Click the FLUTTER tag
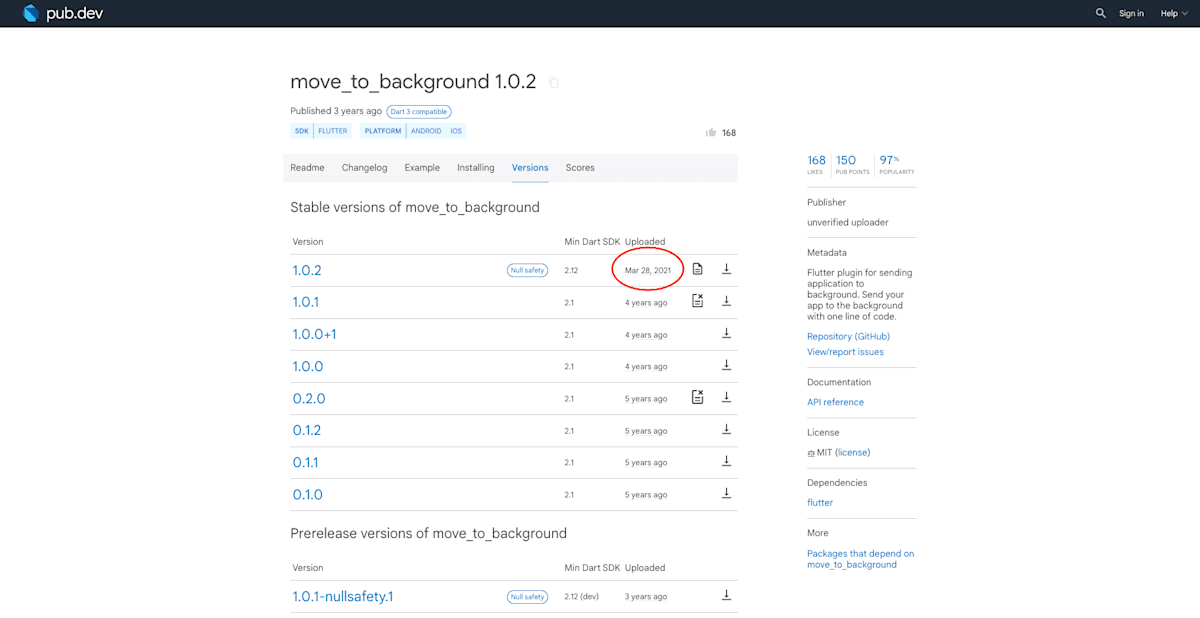This screenshot has width=1200, height=618. pos(333,131)
